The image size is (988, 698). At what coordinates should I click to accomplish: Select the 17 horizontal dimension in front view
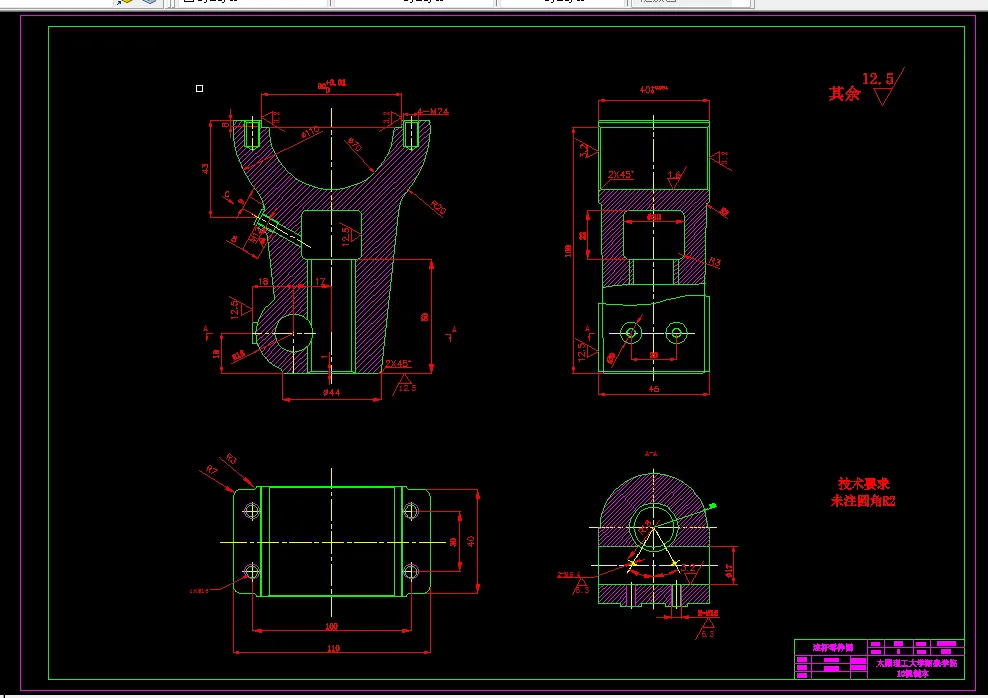[x=320, y=282]
